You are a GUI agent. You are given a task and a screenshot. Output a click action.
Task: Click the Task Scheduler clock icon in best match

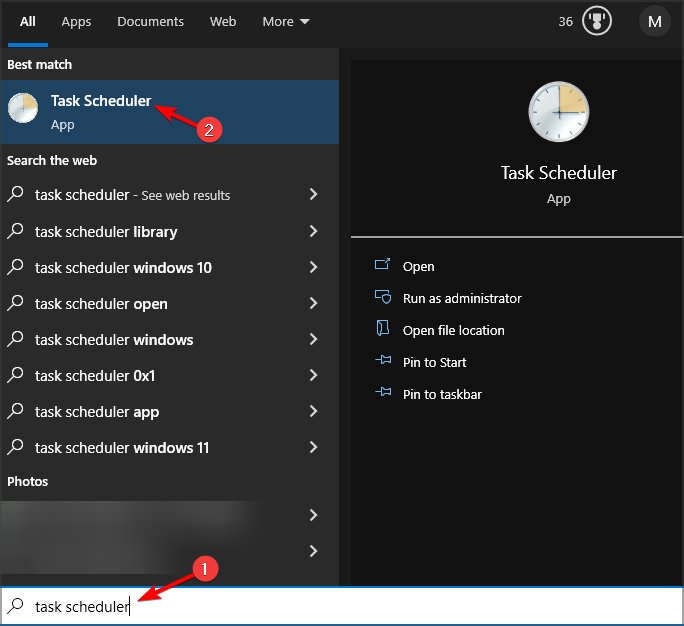(23, 108)
